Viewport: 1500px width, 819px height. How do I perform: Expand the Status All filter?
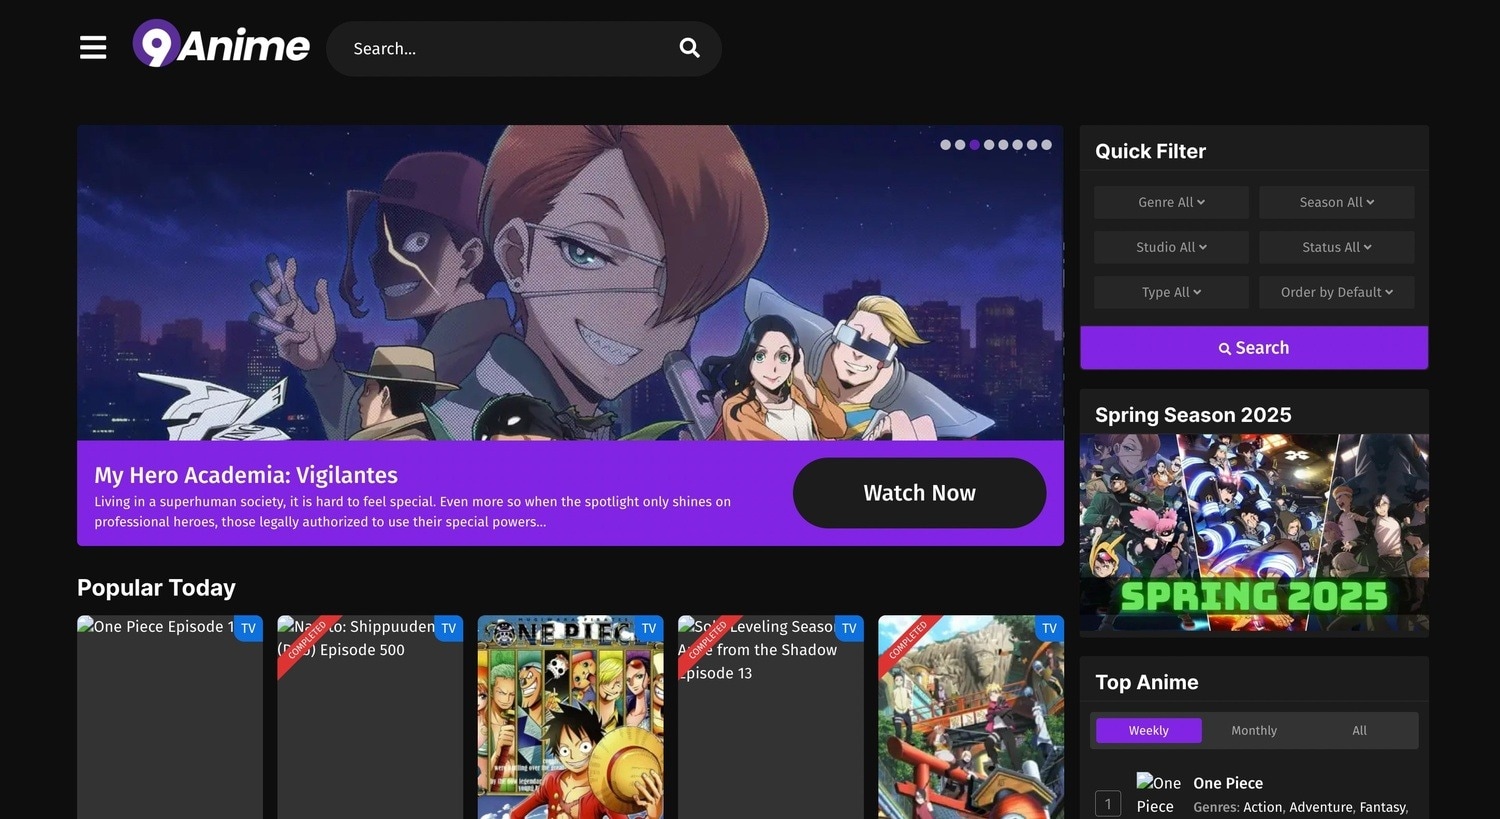[1337, 247]
